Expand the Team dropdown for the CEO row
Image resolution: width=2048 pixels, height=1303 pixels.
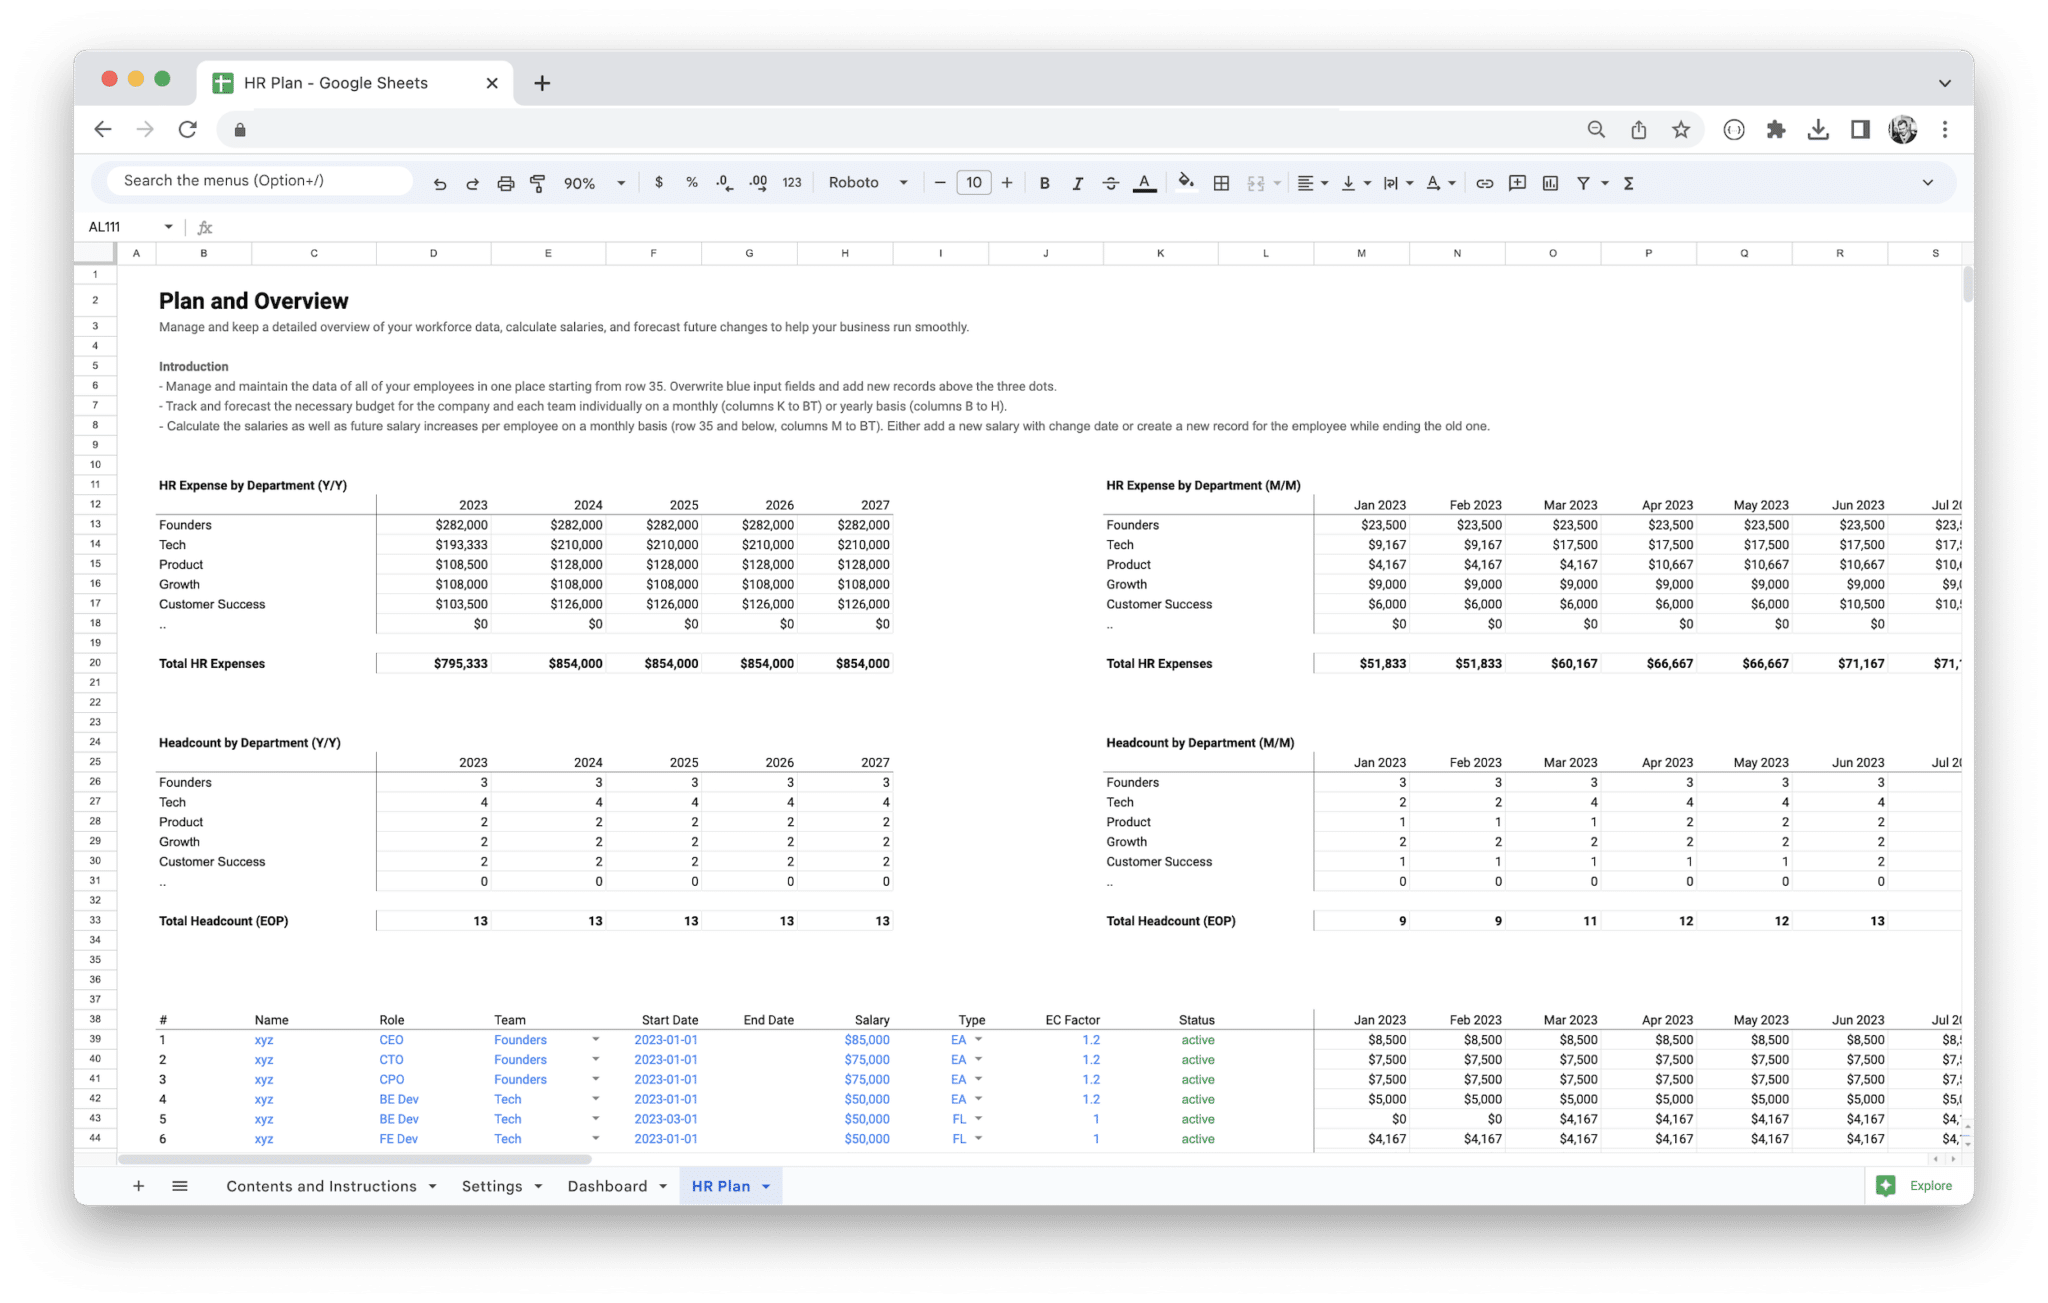[x=595, y=1039]
